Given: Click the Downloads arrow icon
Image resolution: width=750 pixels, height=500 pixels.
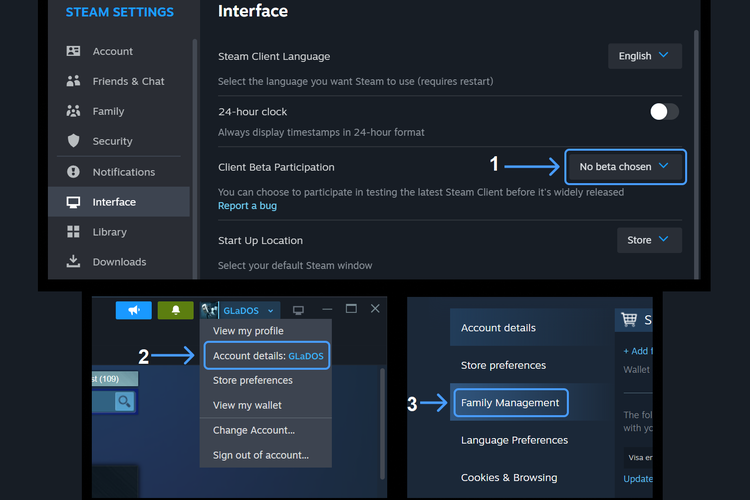Looking at the screenshot, I should [x=73, y=261].
